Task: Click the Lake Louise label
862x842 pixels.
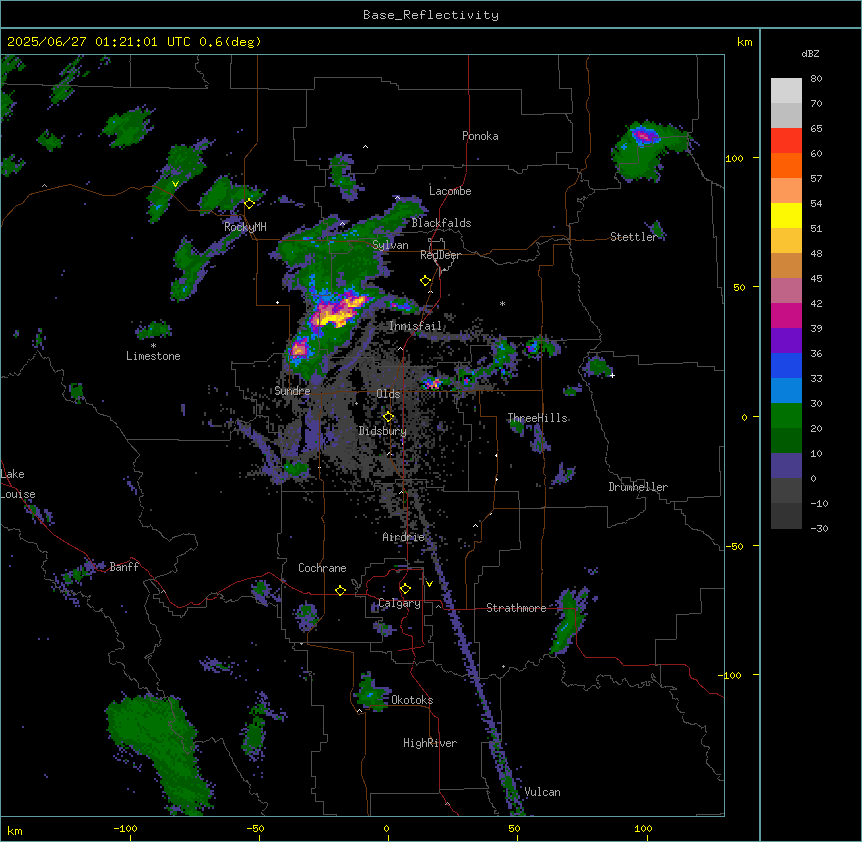Action: click(x=18, y=484)
